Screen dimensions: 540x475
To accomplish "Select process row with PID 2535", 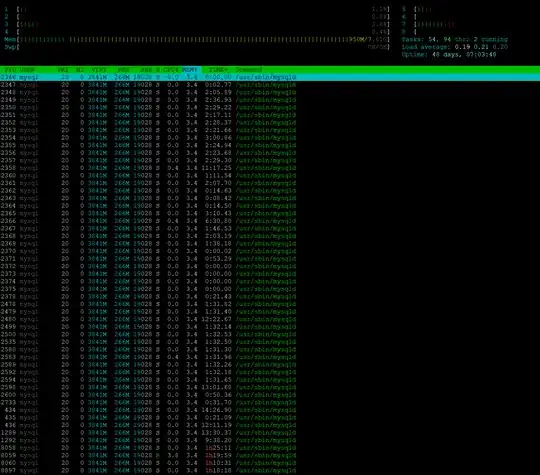I will [x=148, y=342].
